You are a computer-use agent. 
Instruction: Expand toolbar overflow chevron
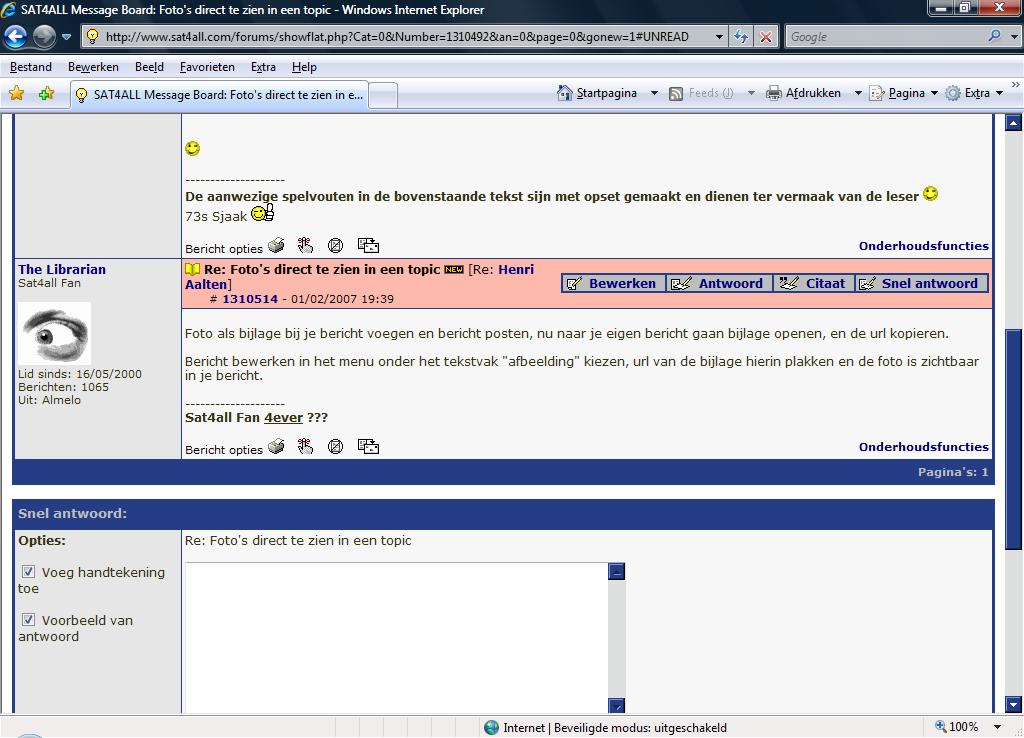coord(1016,85)
